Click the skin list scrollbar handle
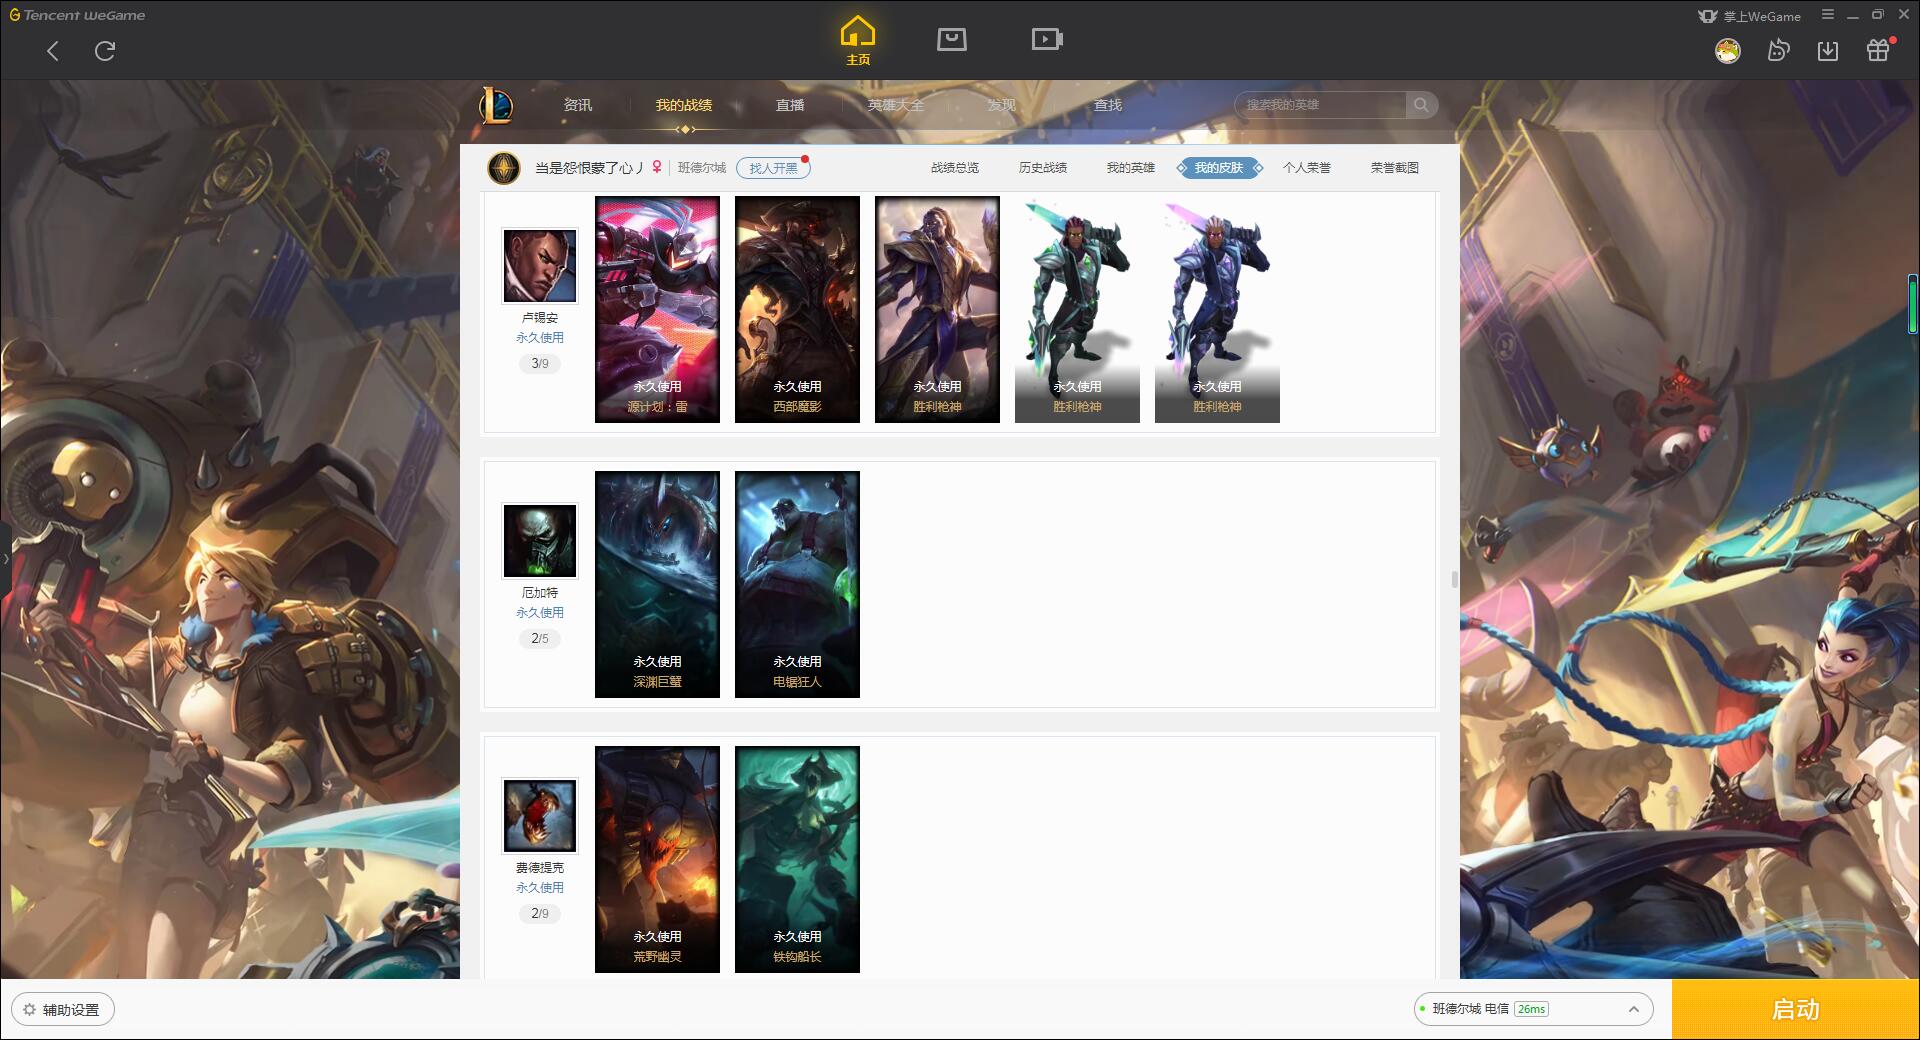Screen dimensions: 1920x1040 [x=1454, y=580]
